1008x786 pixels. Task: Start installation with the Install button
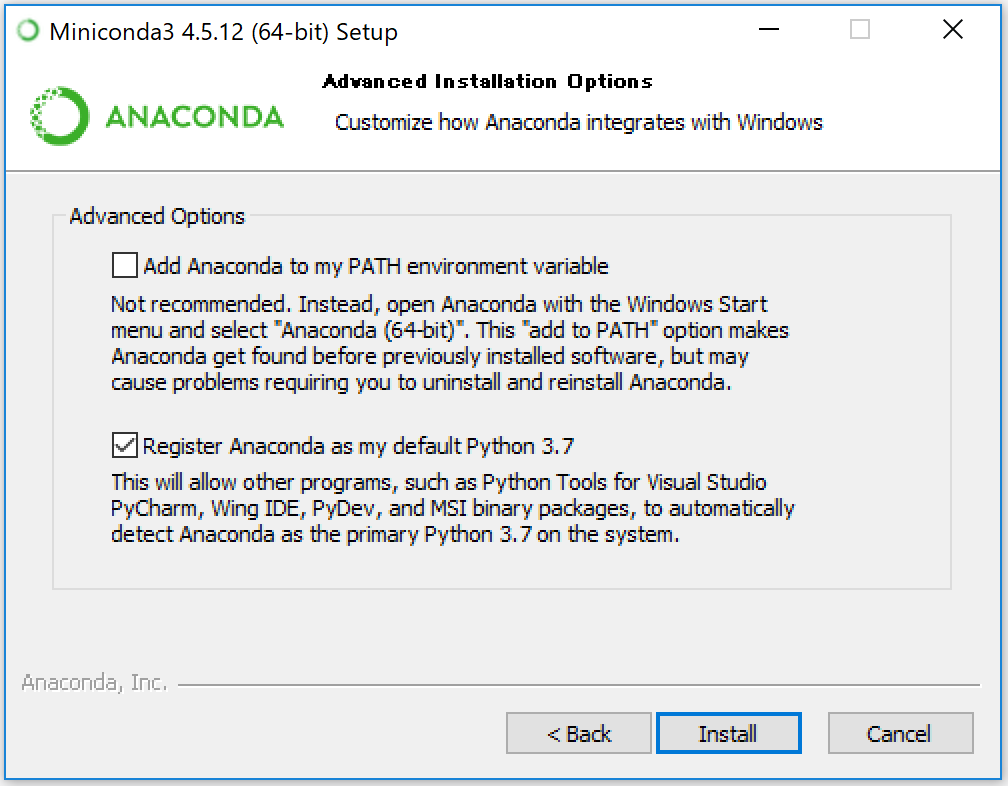[728, 733]
